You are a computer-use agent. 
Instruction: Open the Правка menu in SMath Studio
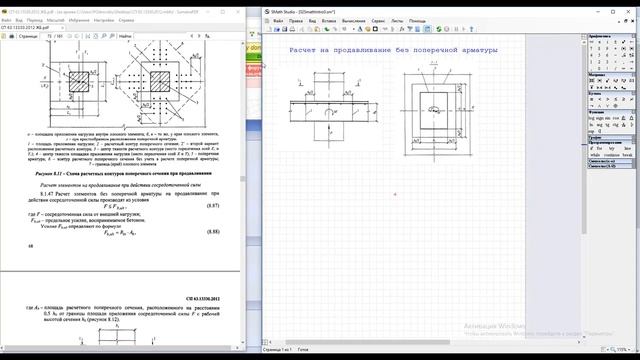click(296, 20)
